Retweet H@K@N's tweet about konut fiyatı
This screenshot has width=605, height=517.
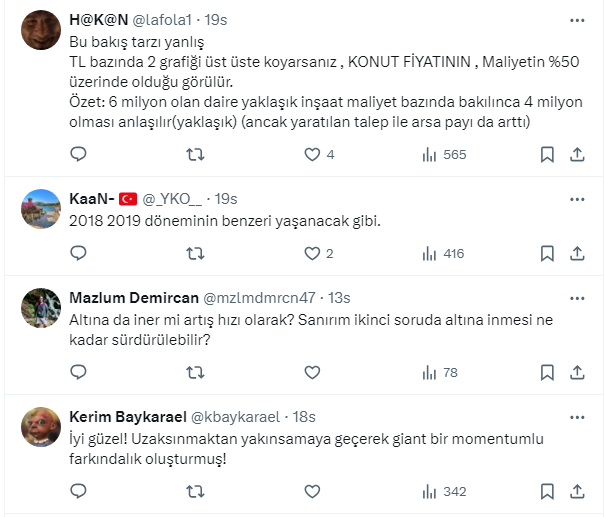click(x=196, y=155)
